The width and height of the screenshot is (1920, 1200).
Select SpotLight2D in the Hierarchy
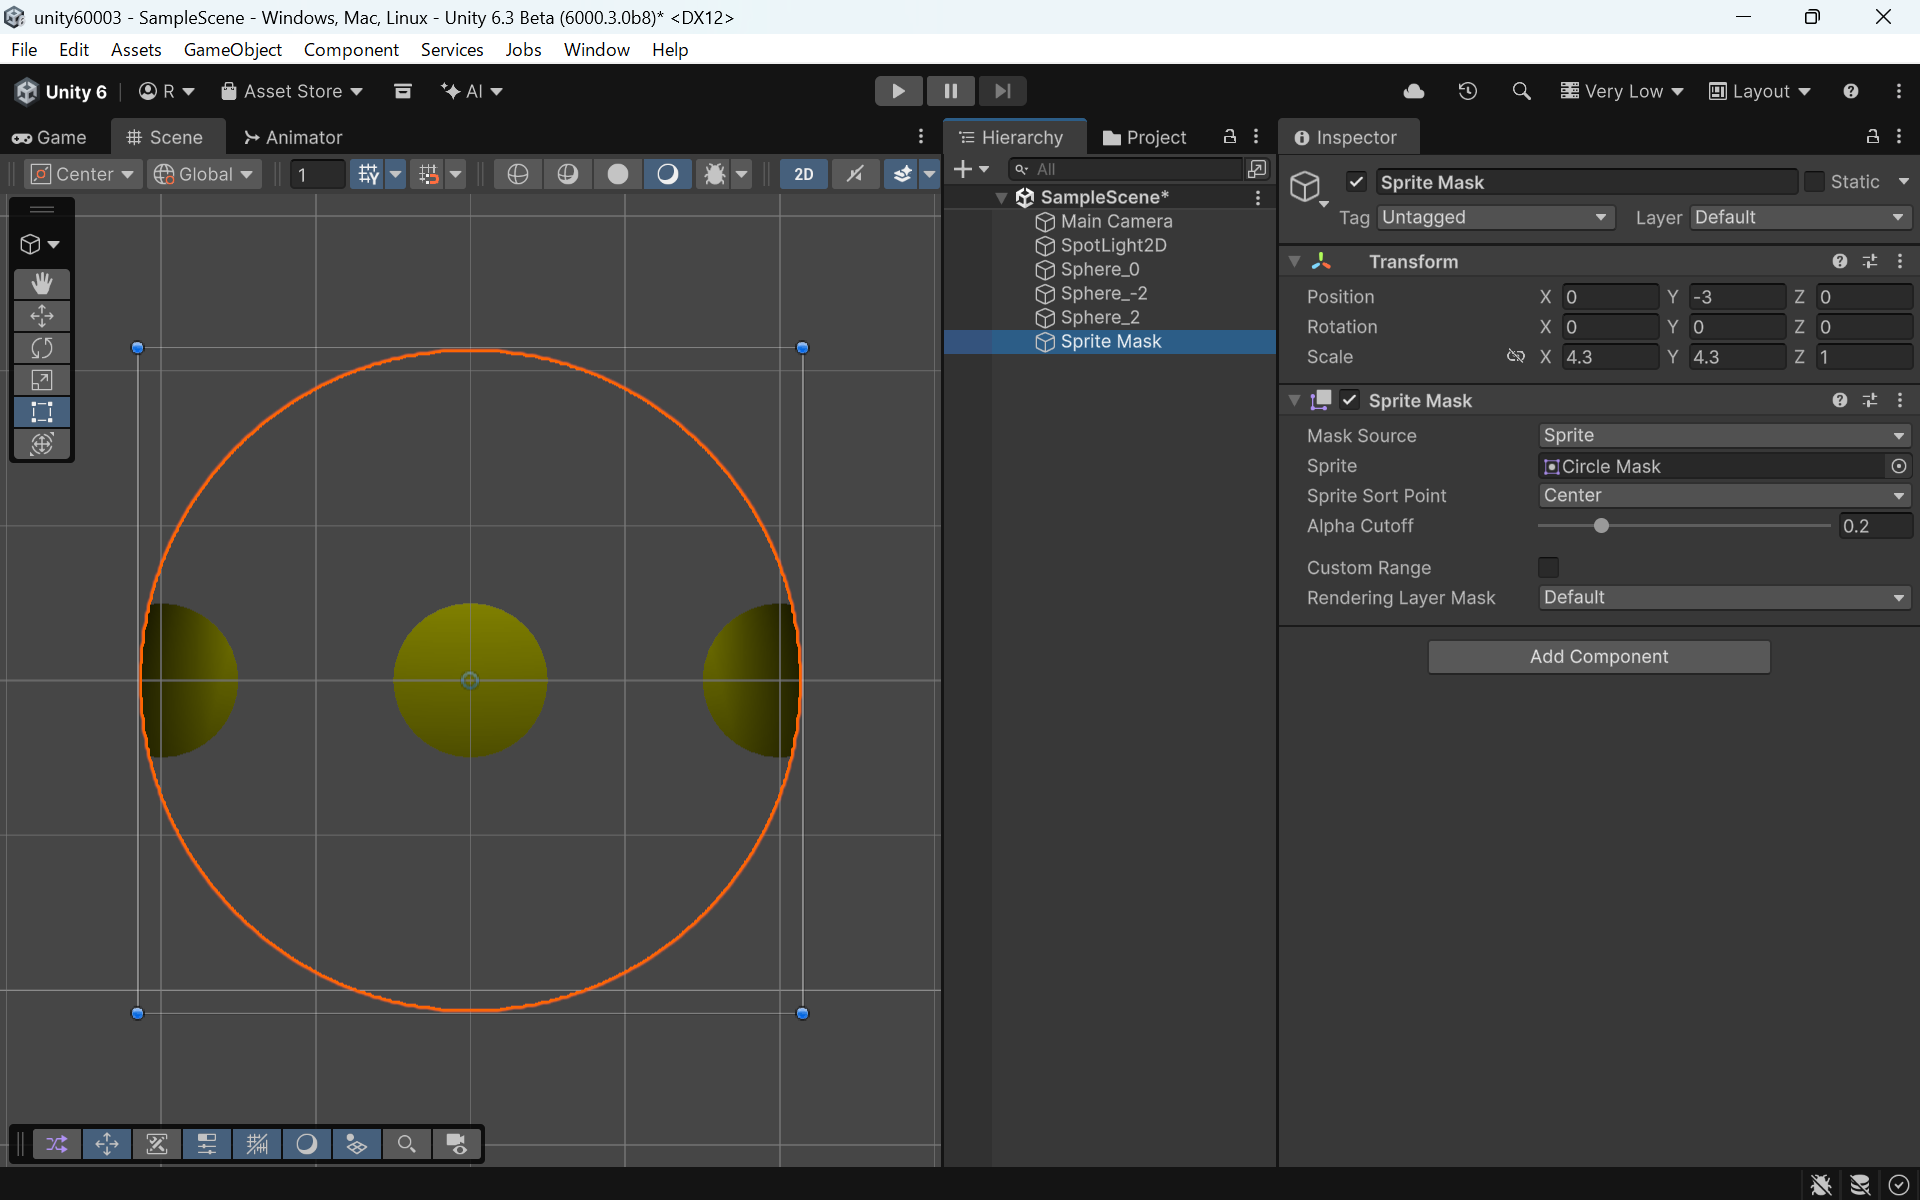[1113, 245]
